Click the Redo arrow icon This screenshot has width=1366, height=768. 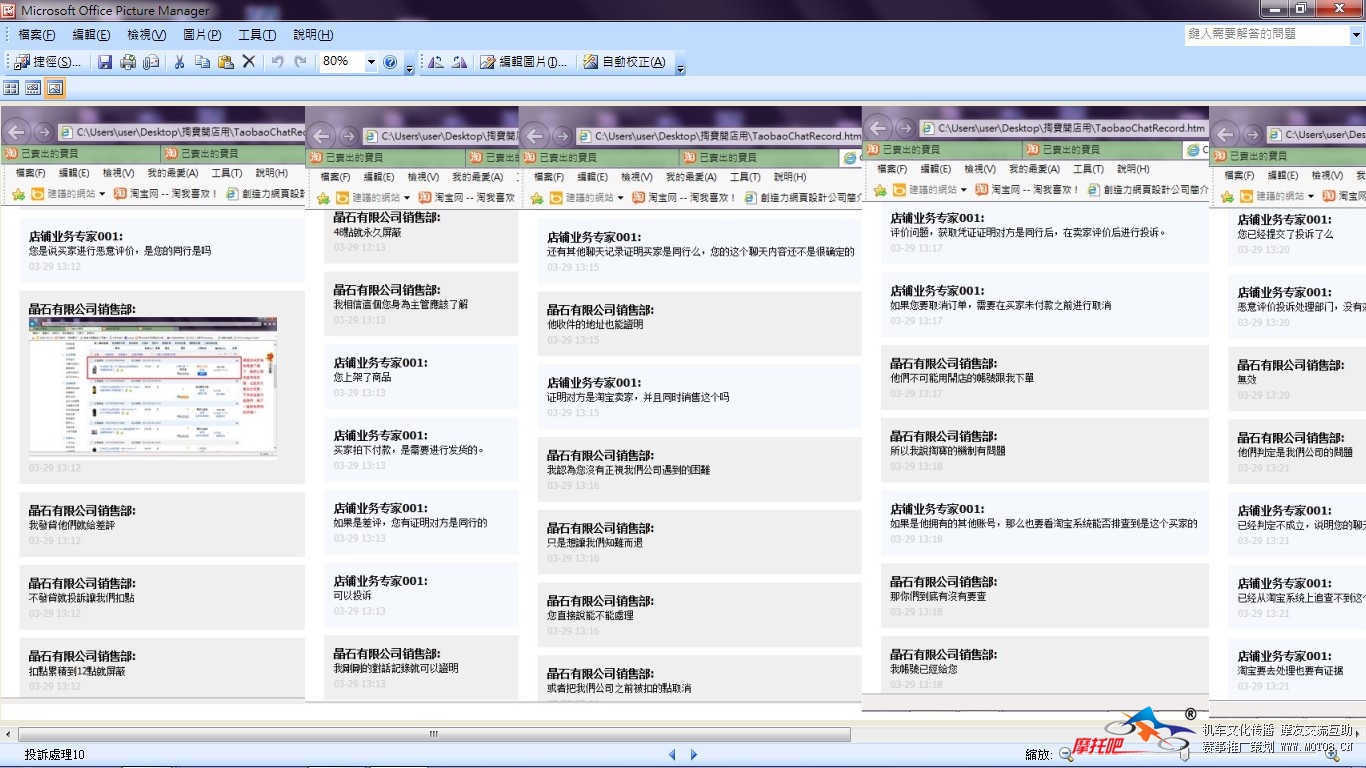click(x=300, y=62)
